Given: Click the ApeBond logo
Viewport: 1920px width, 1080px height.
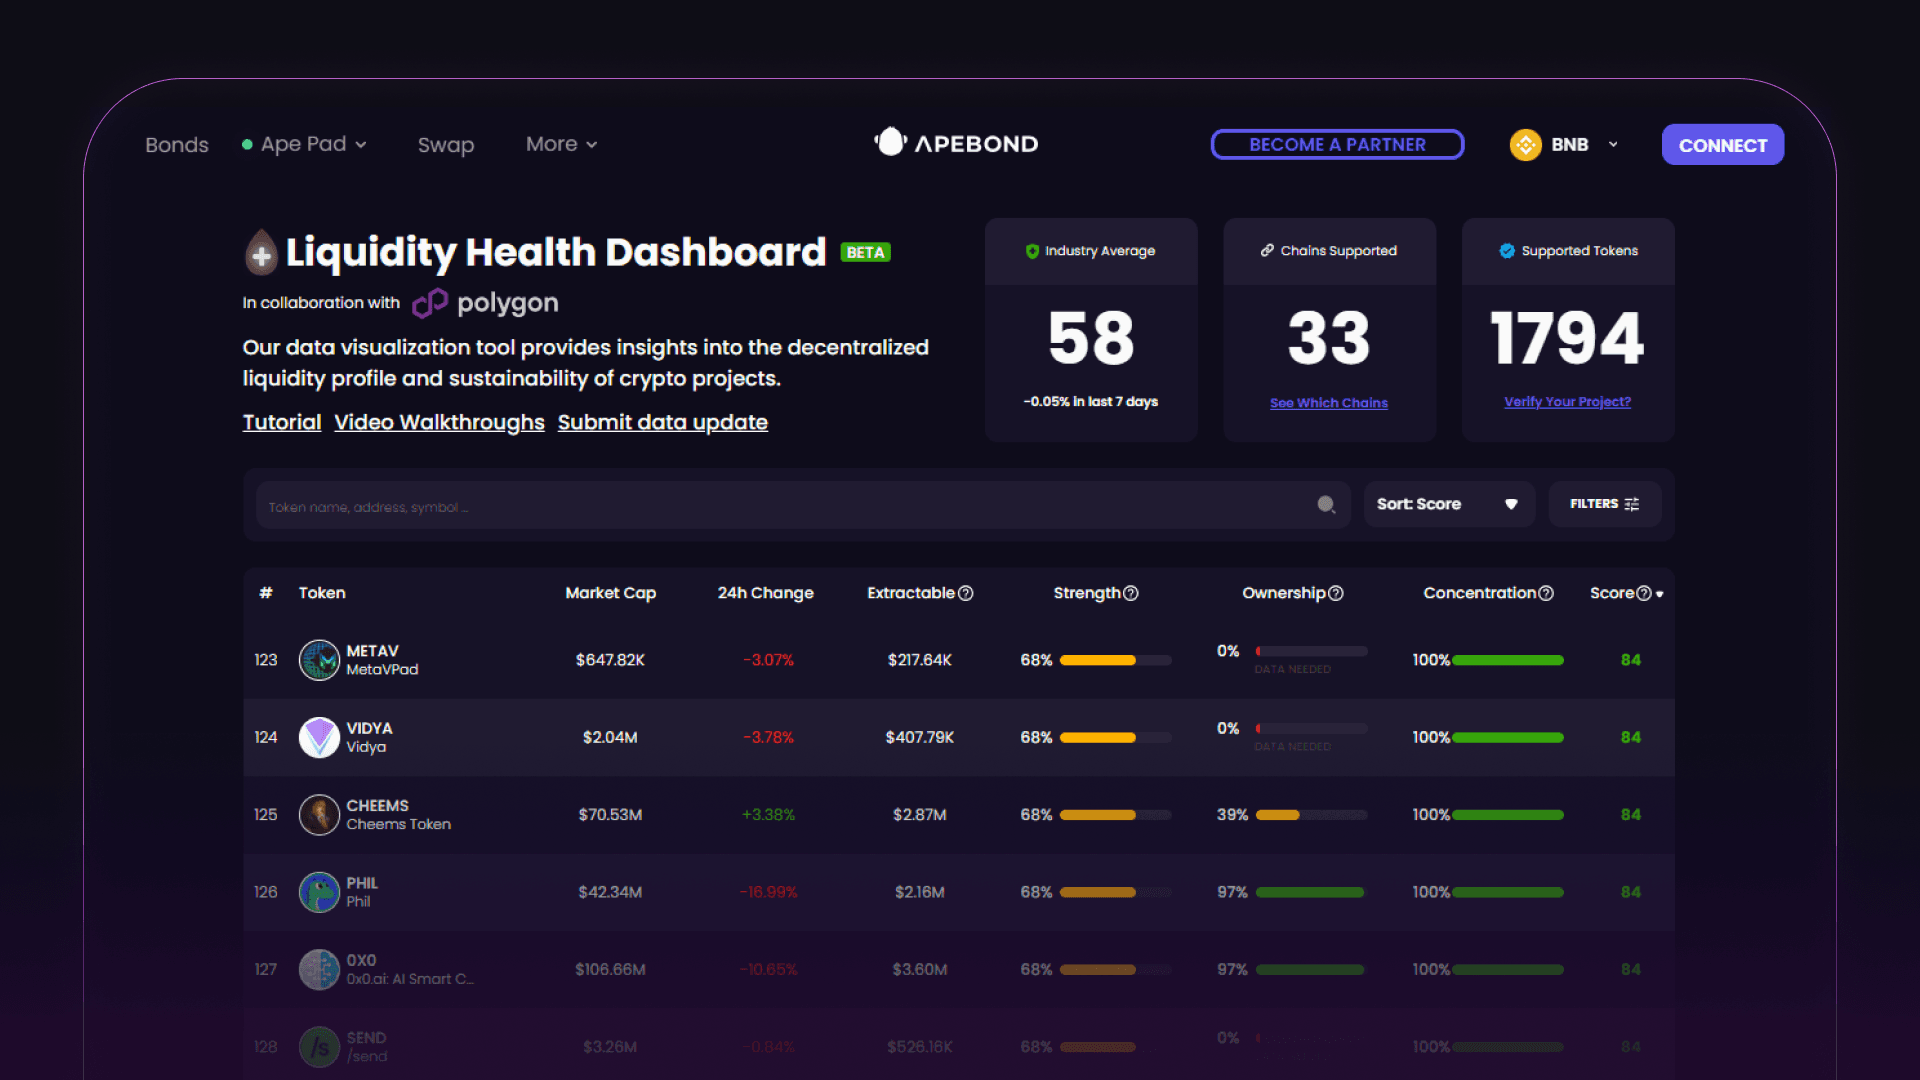Looking at the screenshot, I should [957, 143].
